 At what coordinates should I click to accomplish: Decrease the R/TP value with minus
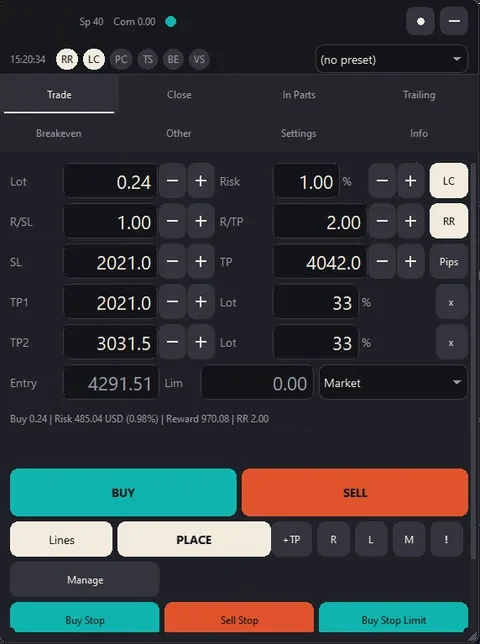[382, 221]
